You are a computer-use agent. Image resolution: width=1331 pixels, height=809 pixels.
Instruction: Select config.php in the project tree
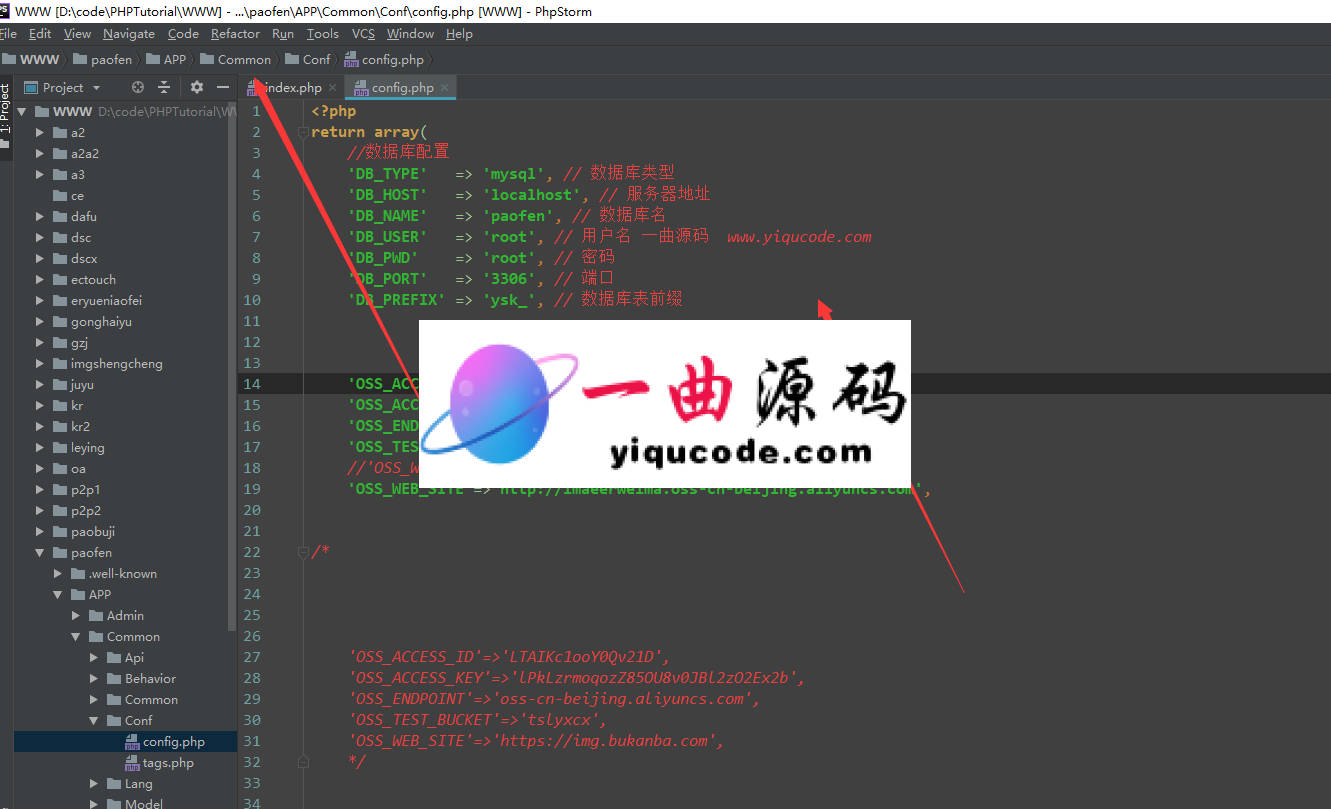(x=173, y=742)
